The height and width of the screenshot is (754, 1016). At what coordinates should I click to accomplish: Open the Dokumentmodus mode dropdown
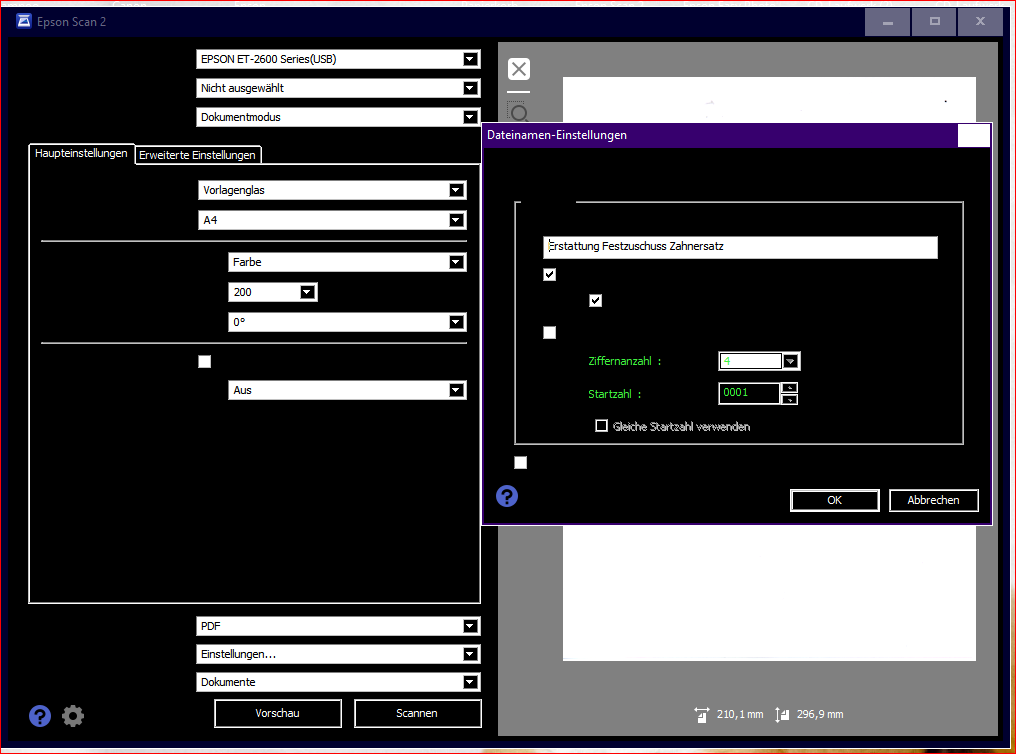click(x=338, y=117)
